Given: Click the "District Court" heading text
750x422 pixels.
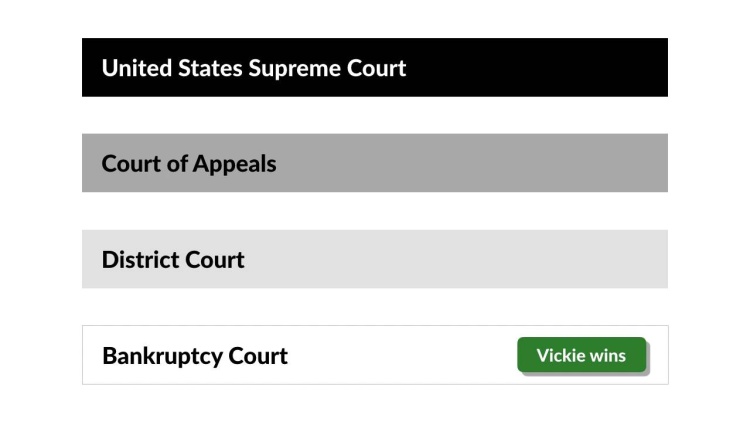Looking at the screenshot, I should (173, 260).
